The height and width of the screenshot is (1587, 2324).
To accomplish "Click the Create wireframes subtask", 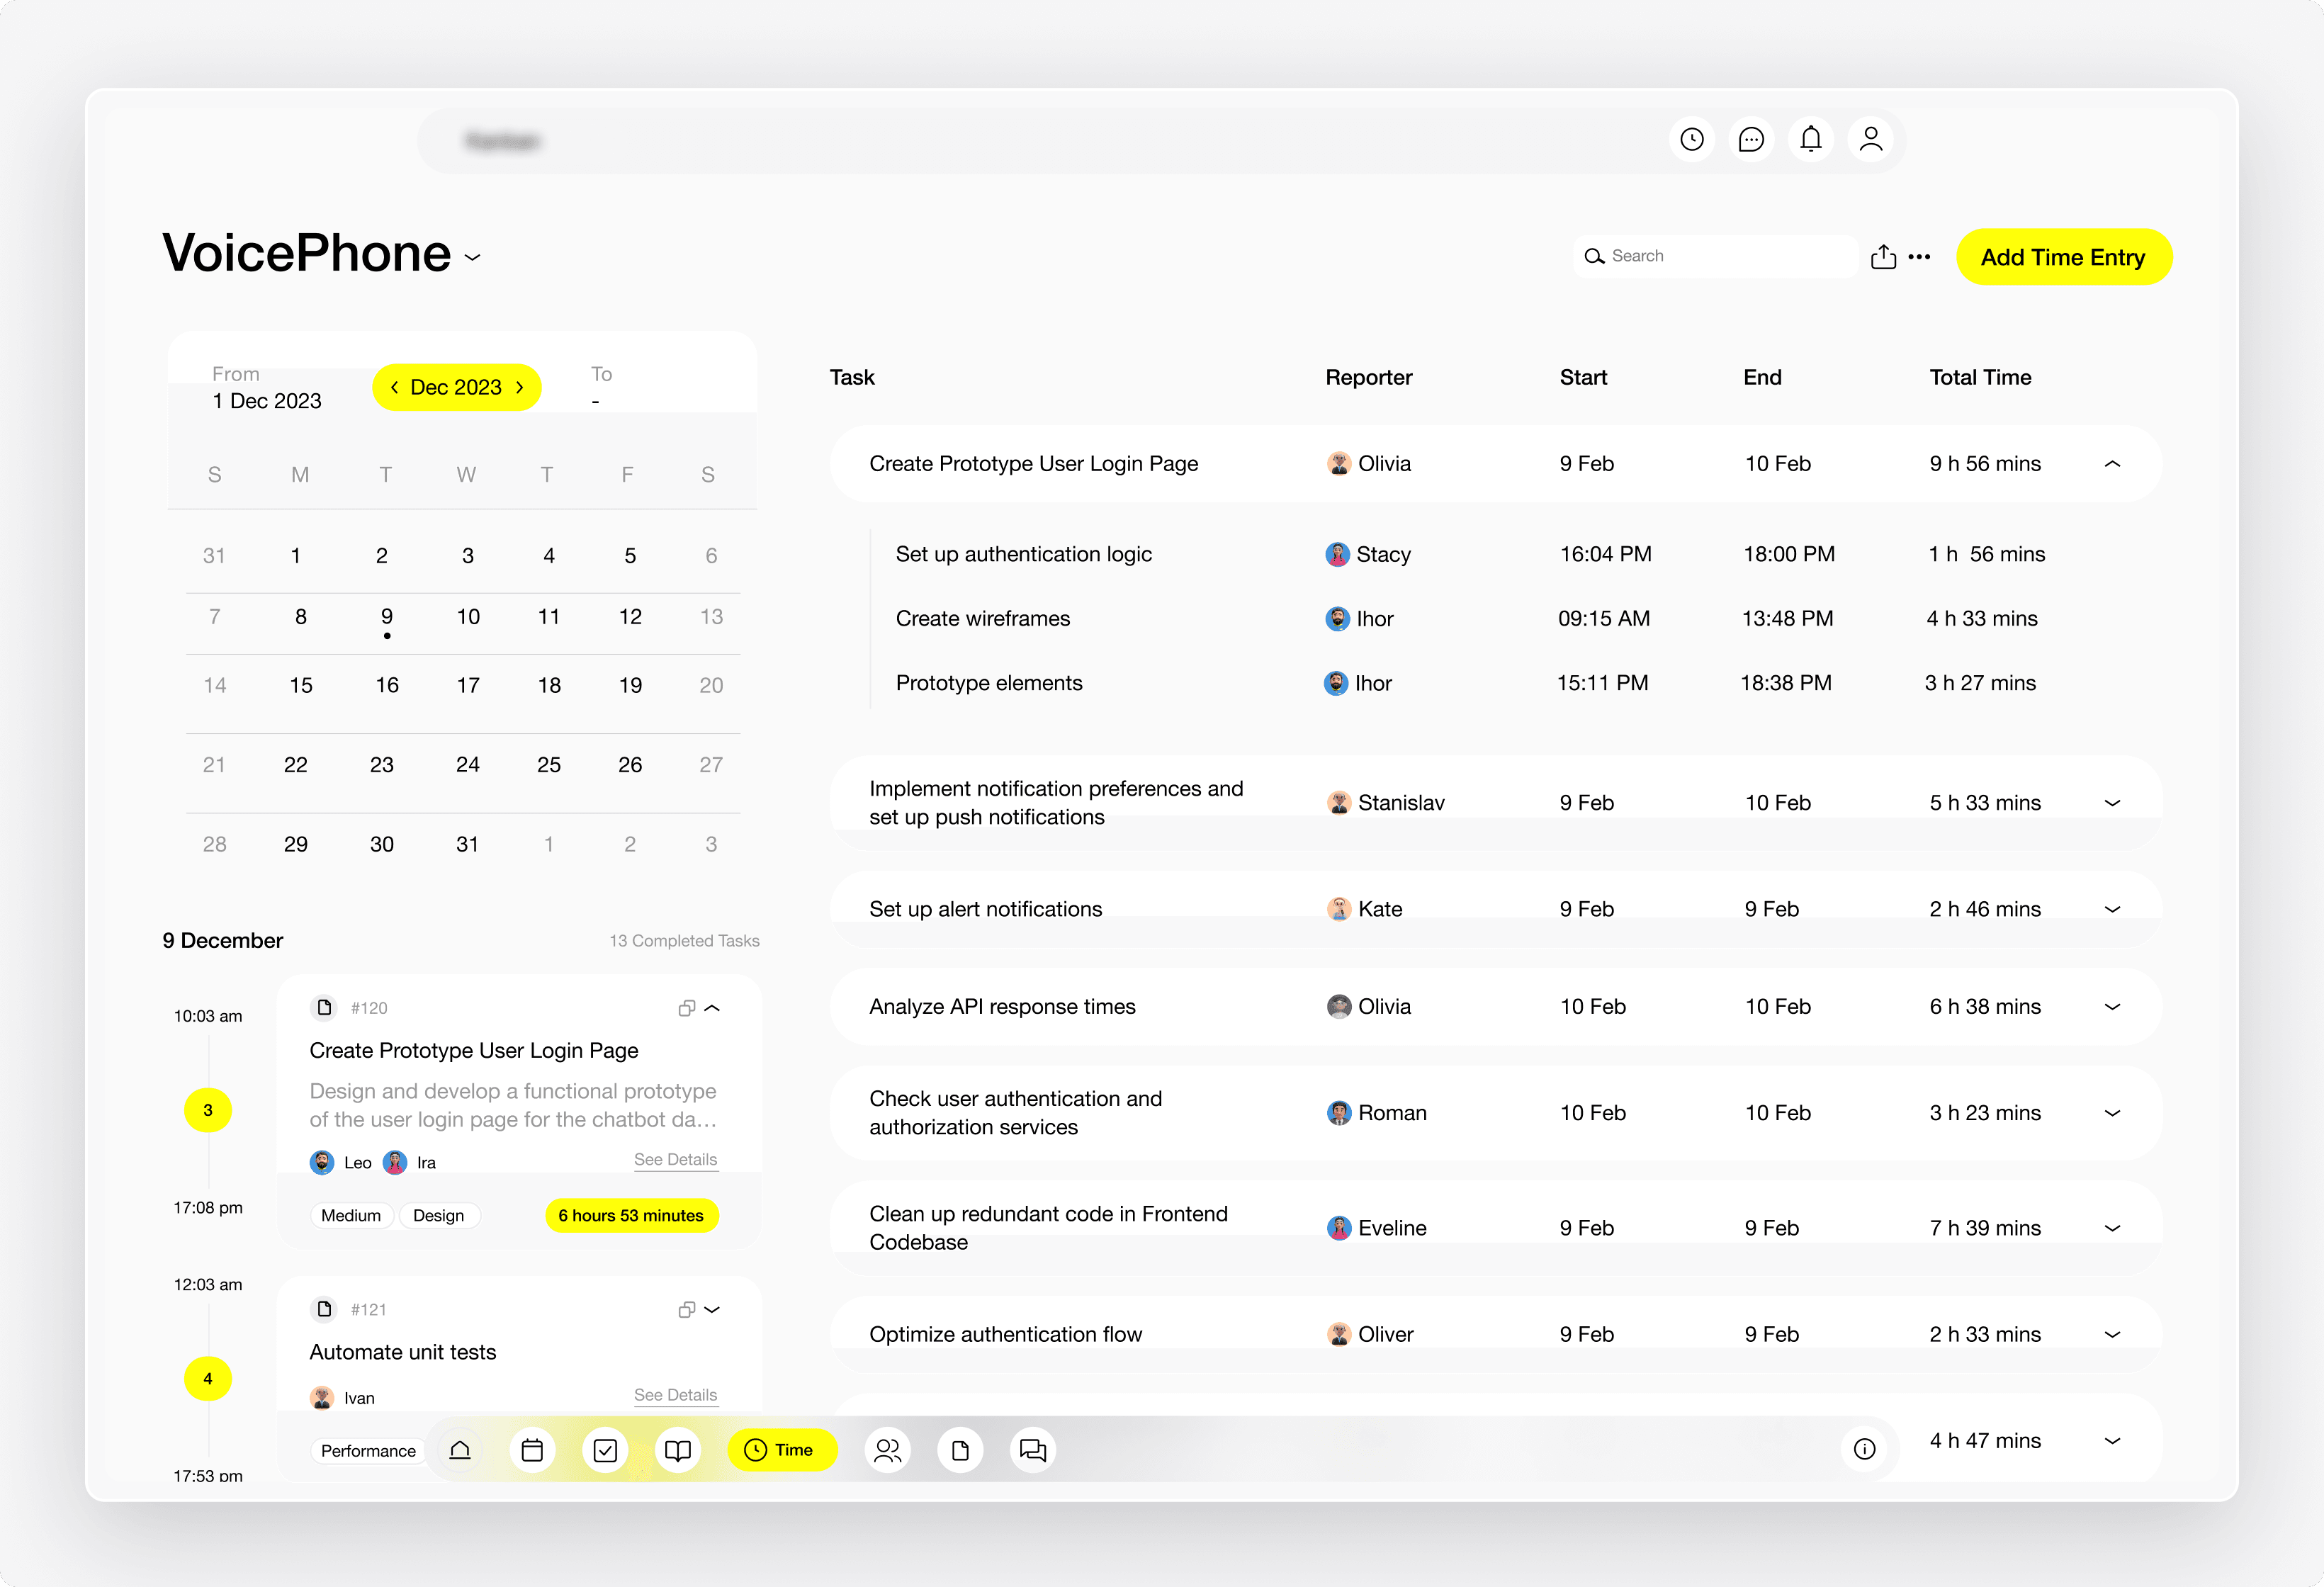I will pyautogui.click(x=983, y=619).
